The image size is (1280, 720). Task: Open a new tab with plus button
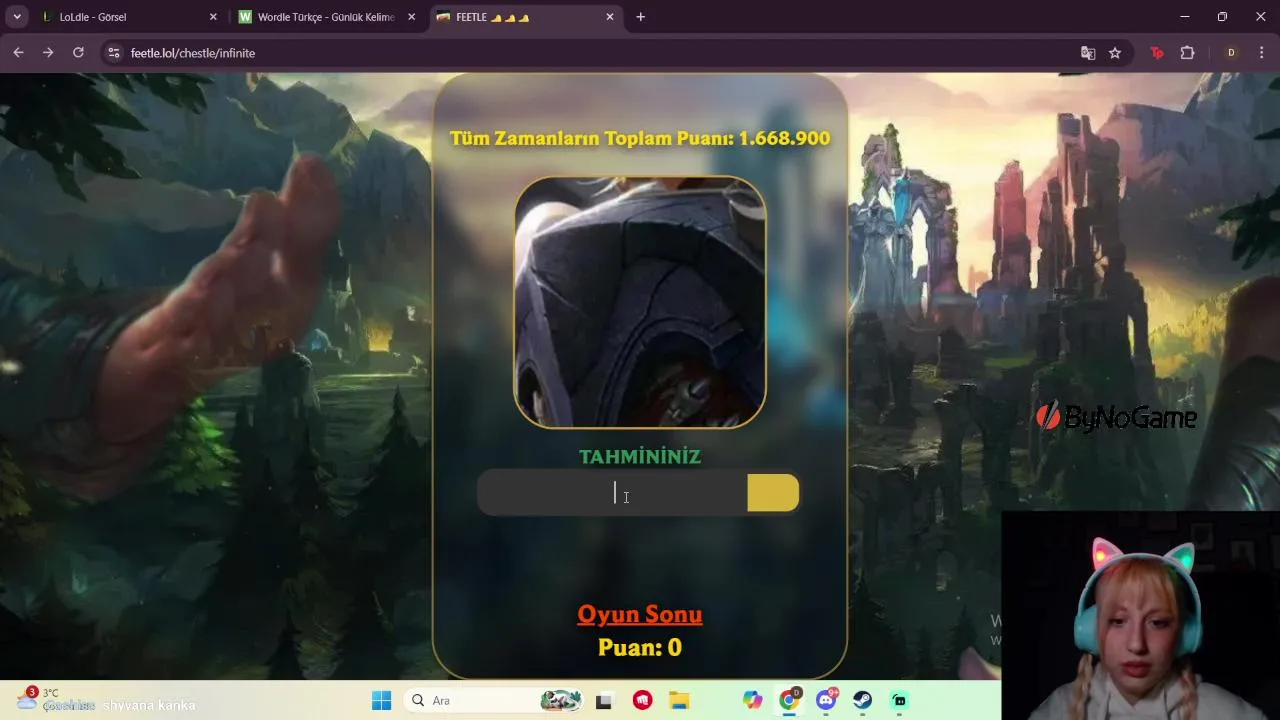click(641, 17)
